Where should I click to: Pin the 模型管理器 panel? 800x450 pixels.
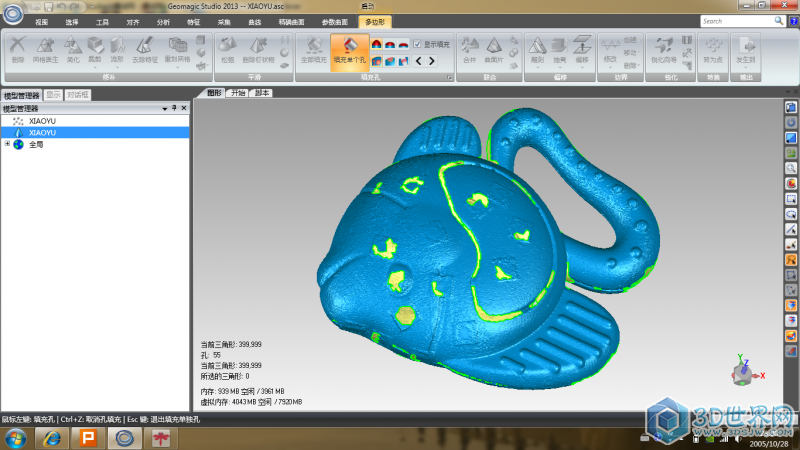(174, 108)
